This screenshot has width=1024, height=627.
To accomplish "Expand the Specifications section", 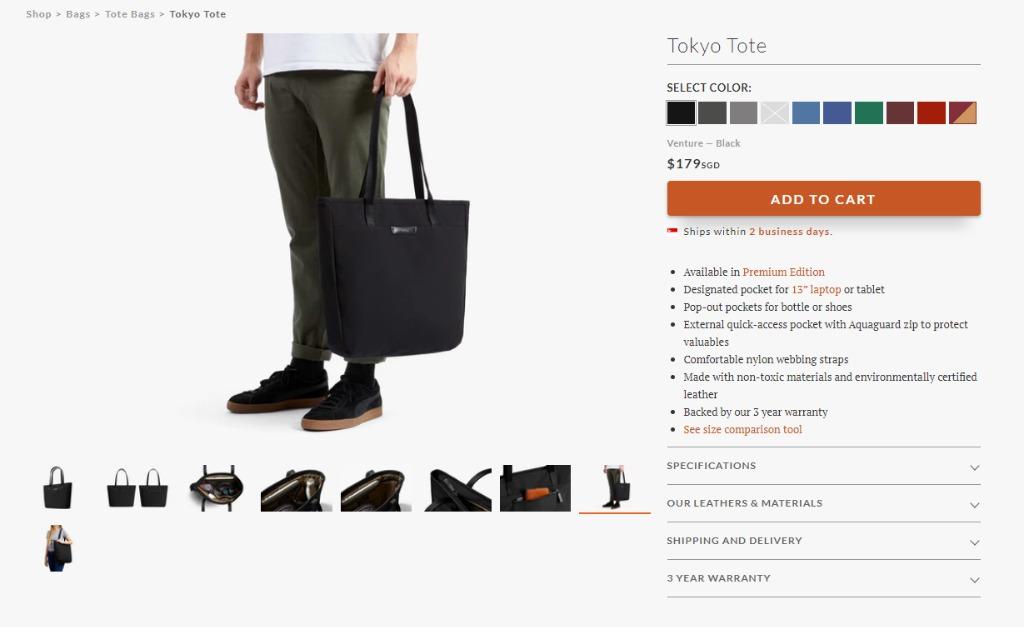I will click(x=824, y=466).
